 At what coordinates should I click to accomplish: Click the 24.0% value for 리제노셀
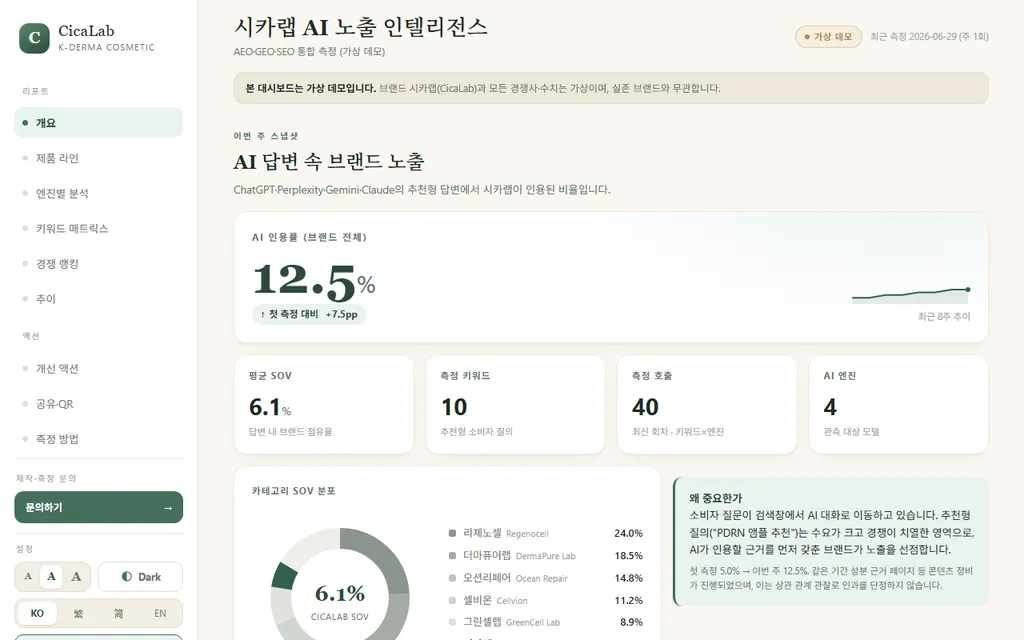(x=628, y=534)
